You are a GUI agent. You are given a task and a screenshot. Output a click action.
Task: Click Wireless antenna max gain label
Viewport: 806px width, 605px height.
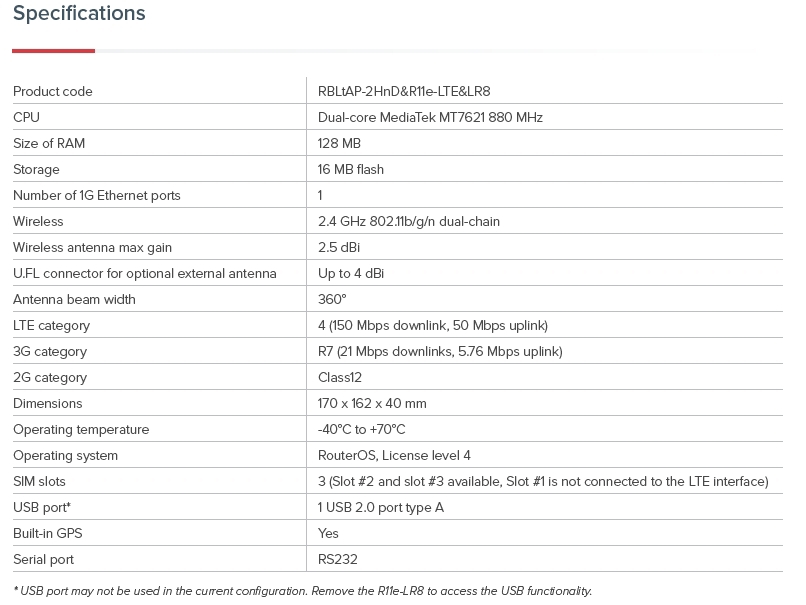point(93,248)
